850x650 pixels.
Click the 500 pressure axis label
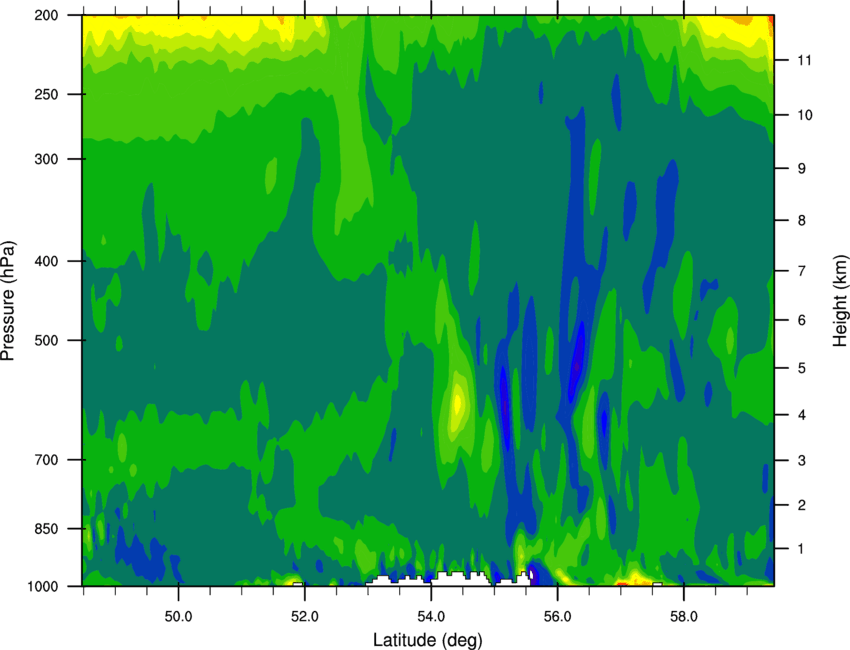(46, 340)
